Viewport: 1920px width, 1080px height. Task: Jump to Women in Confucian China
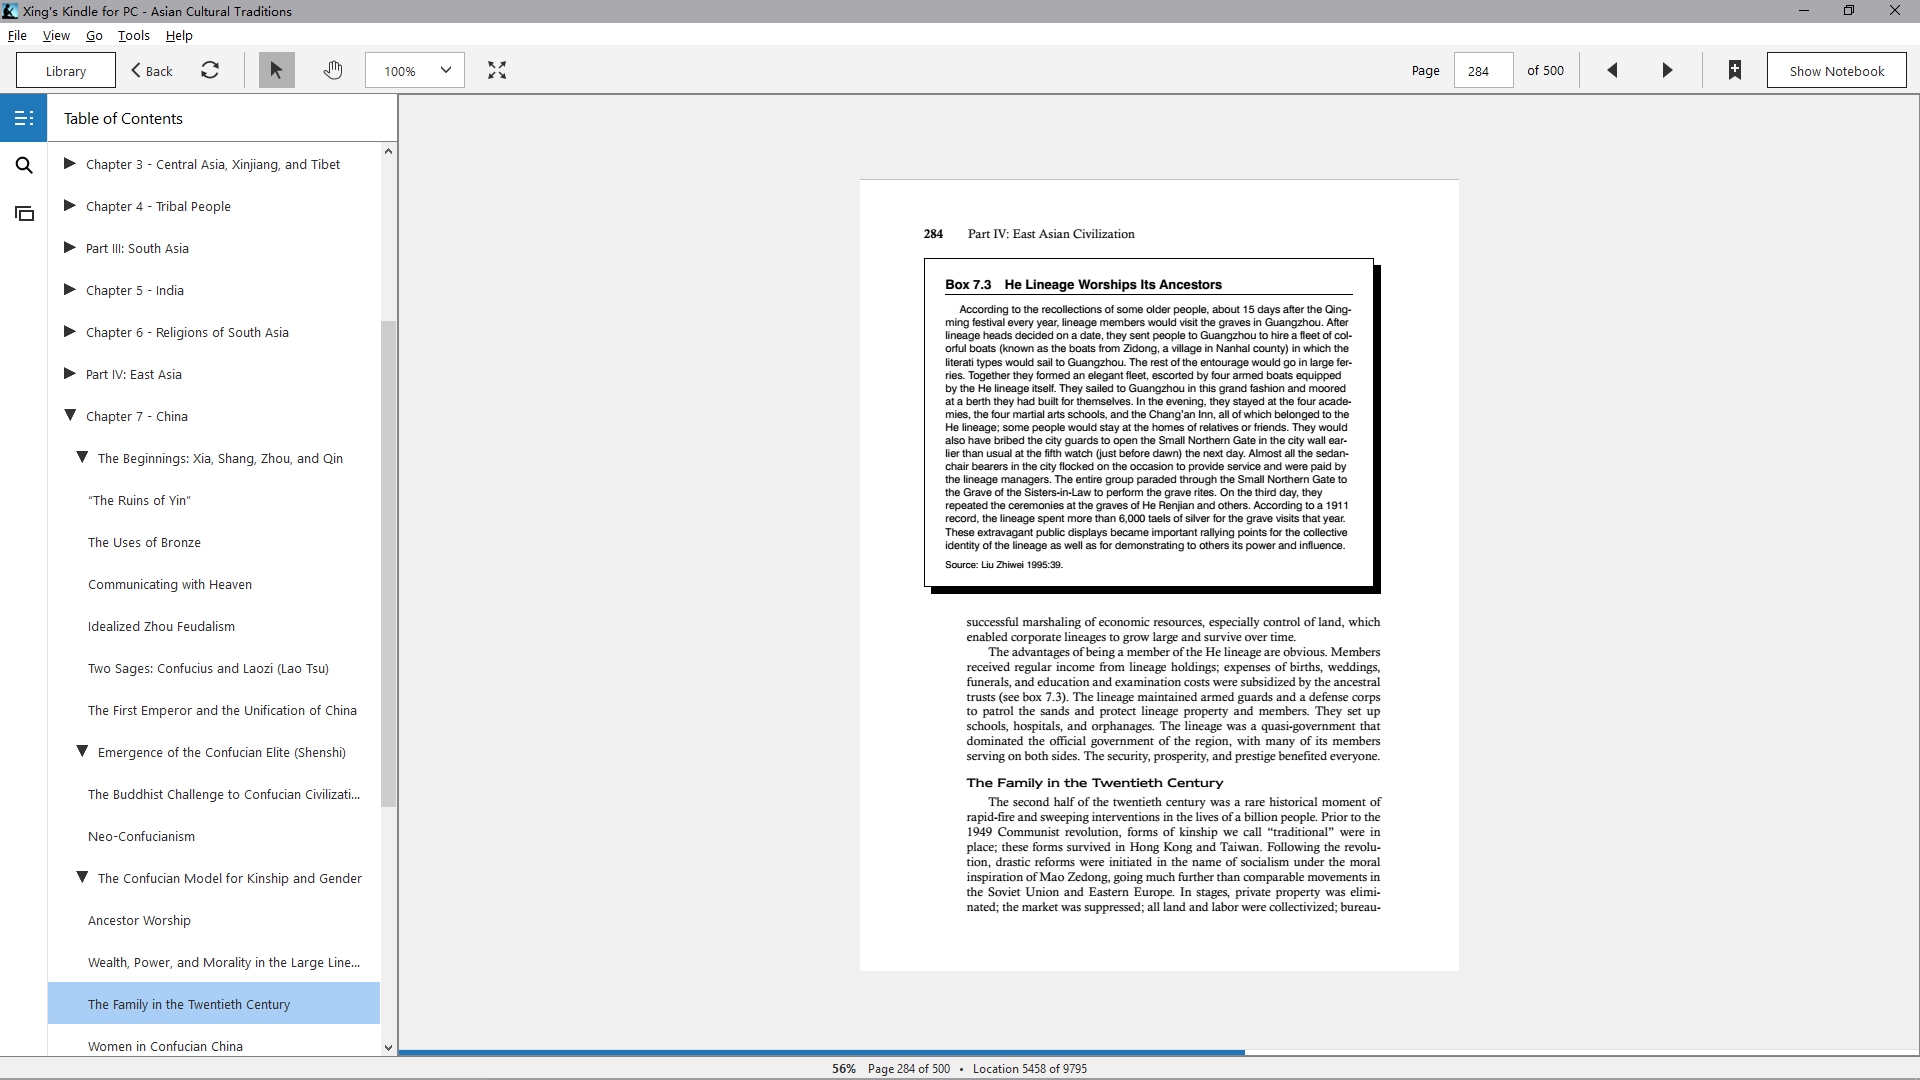165,1046
